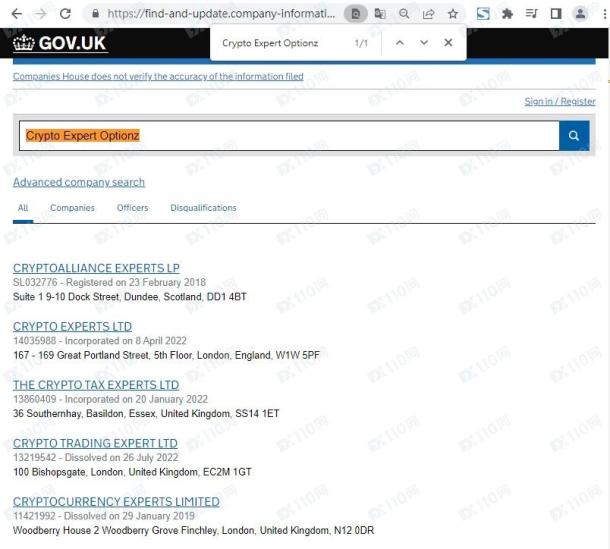Click the address bar URL
The height and width of the screenshot is (549, 610).
(x=221, y=14)
